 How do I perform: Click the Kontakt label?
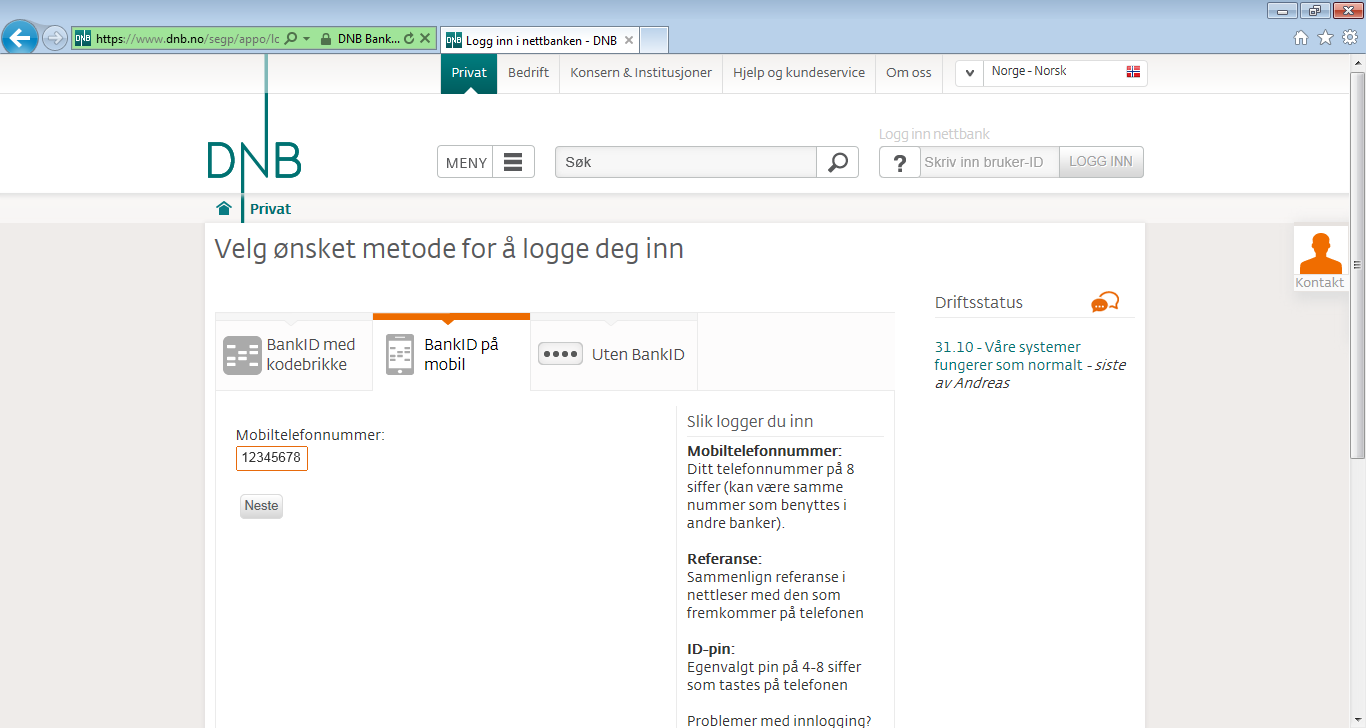pos(1320,283)
